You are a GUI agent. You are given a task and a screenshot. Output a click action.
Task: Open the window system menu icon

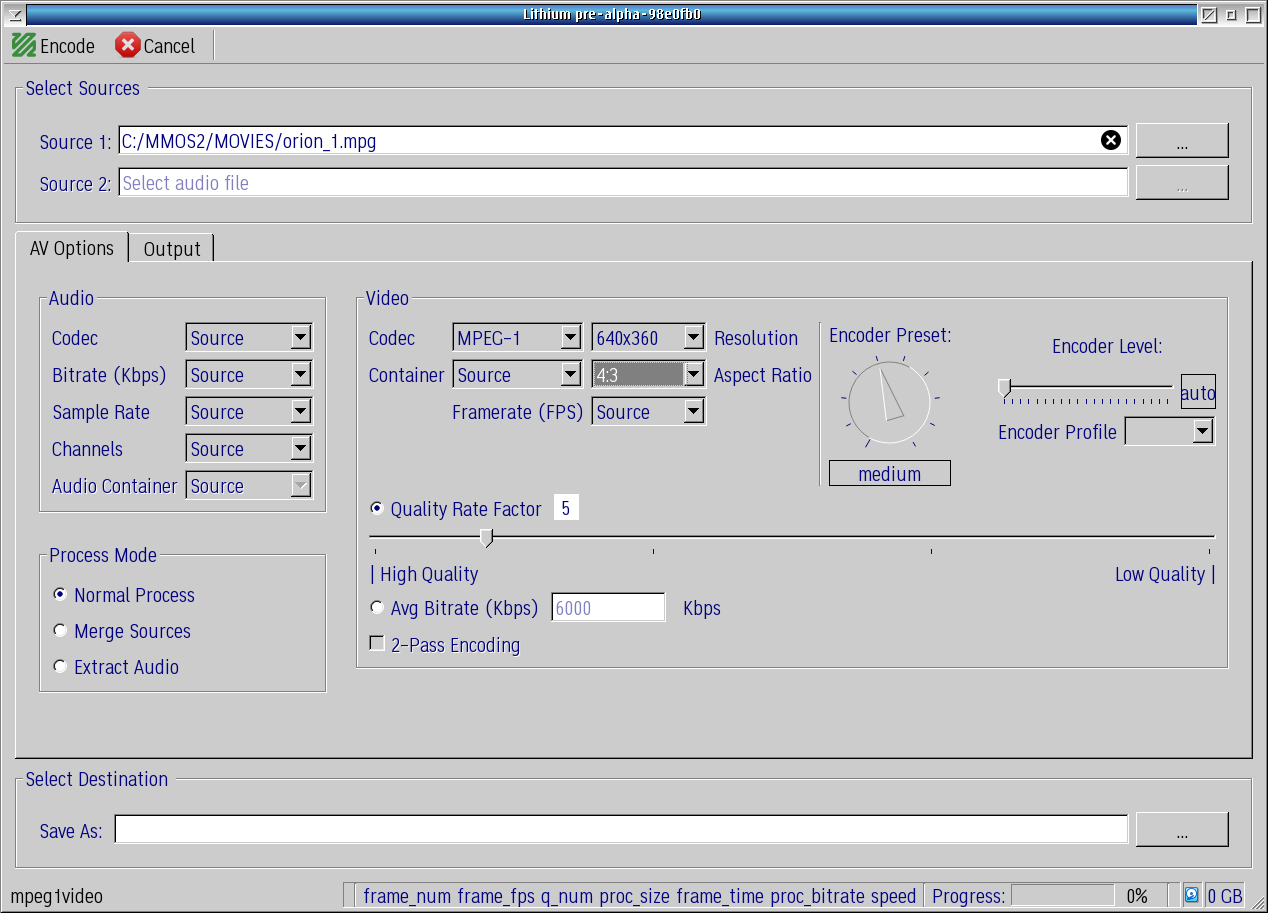[14, 14]
